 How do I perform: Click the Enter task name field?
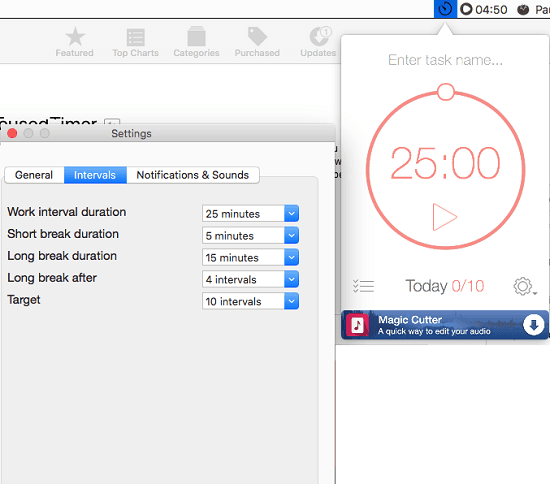[445, 60]
